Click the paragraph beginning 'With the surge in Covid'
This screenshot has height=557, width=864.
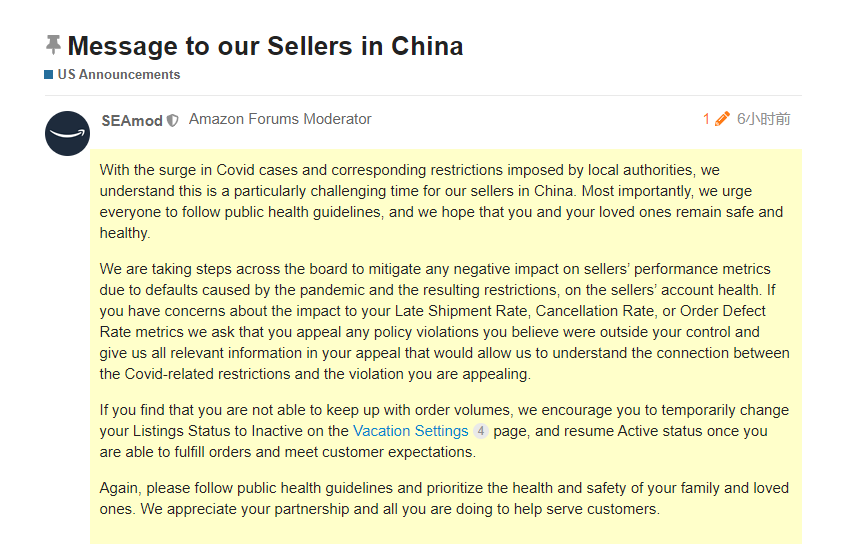[440, 201]
